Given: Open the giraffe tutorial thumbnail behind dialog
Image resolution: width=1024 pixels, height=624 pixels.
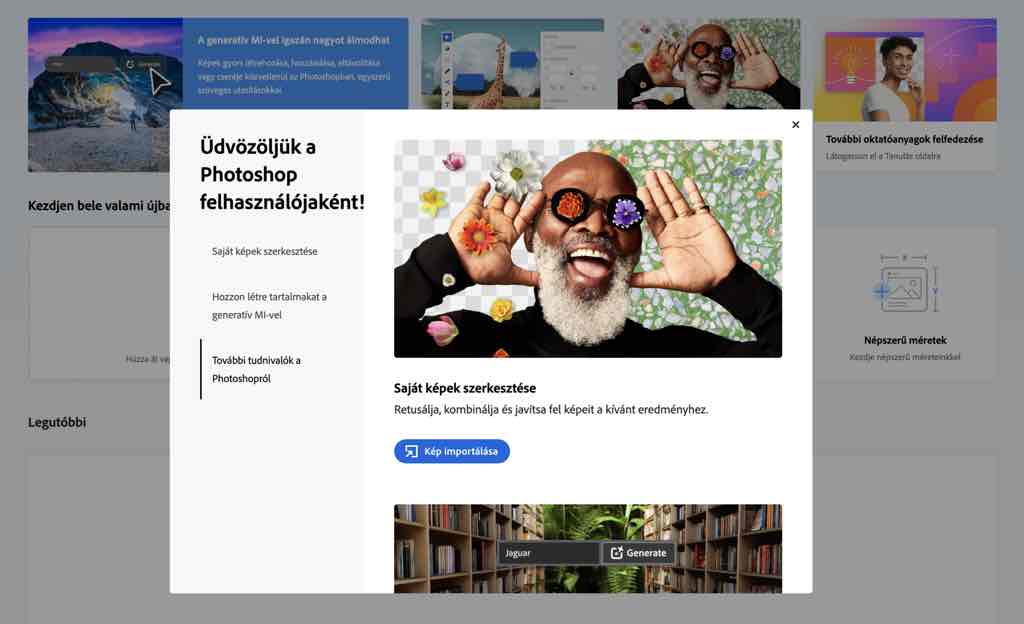Looking at the screenshot, I should [513, 63].
